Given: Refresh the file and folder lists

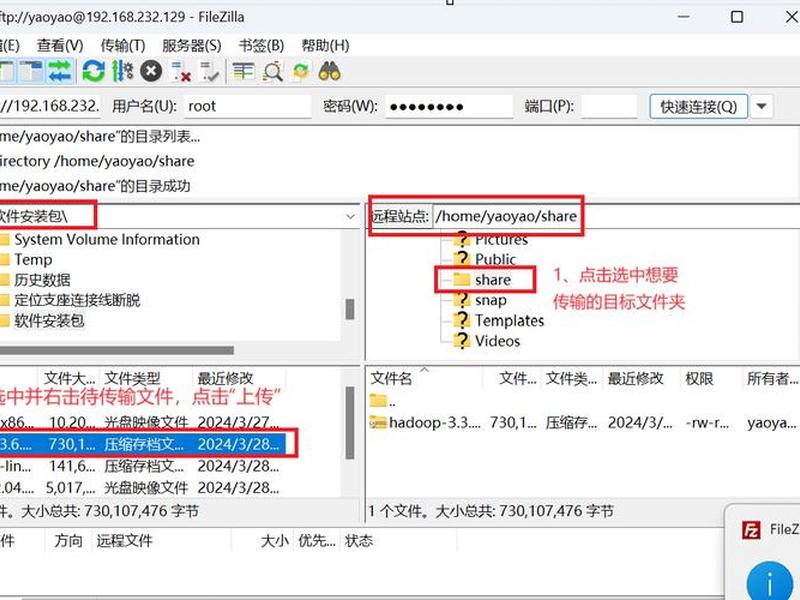Looking at the screenshot, I should [x=93, y=71].
